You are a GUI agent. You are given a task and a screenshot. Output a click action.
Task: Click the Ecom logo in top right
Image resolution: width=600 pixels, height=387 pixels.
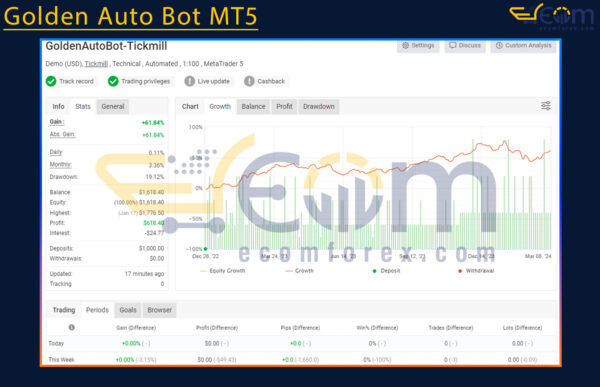551,16
